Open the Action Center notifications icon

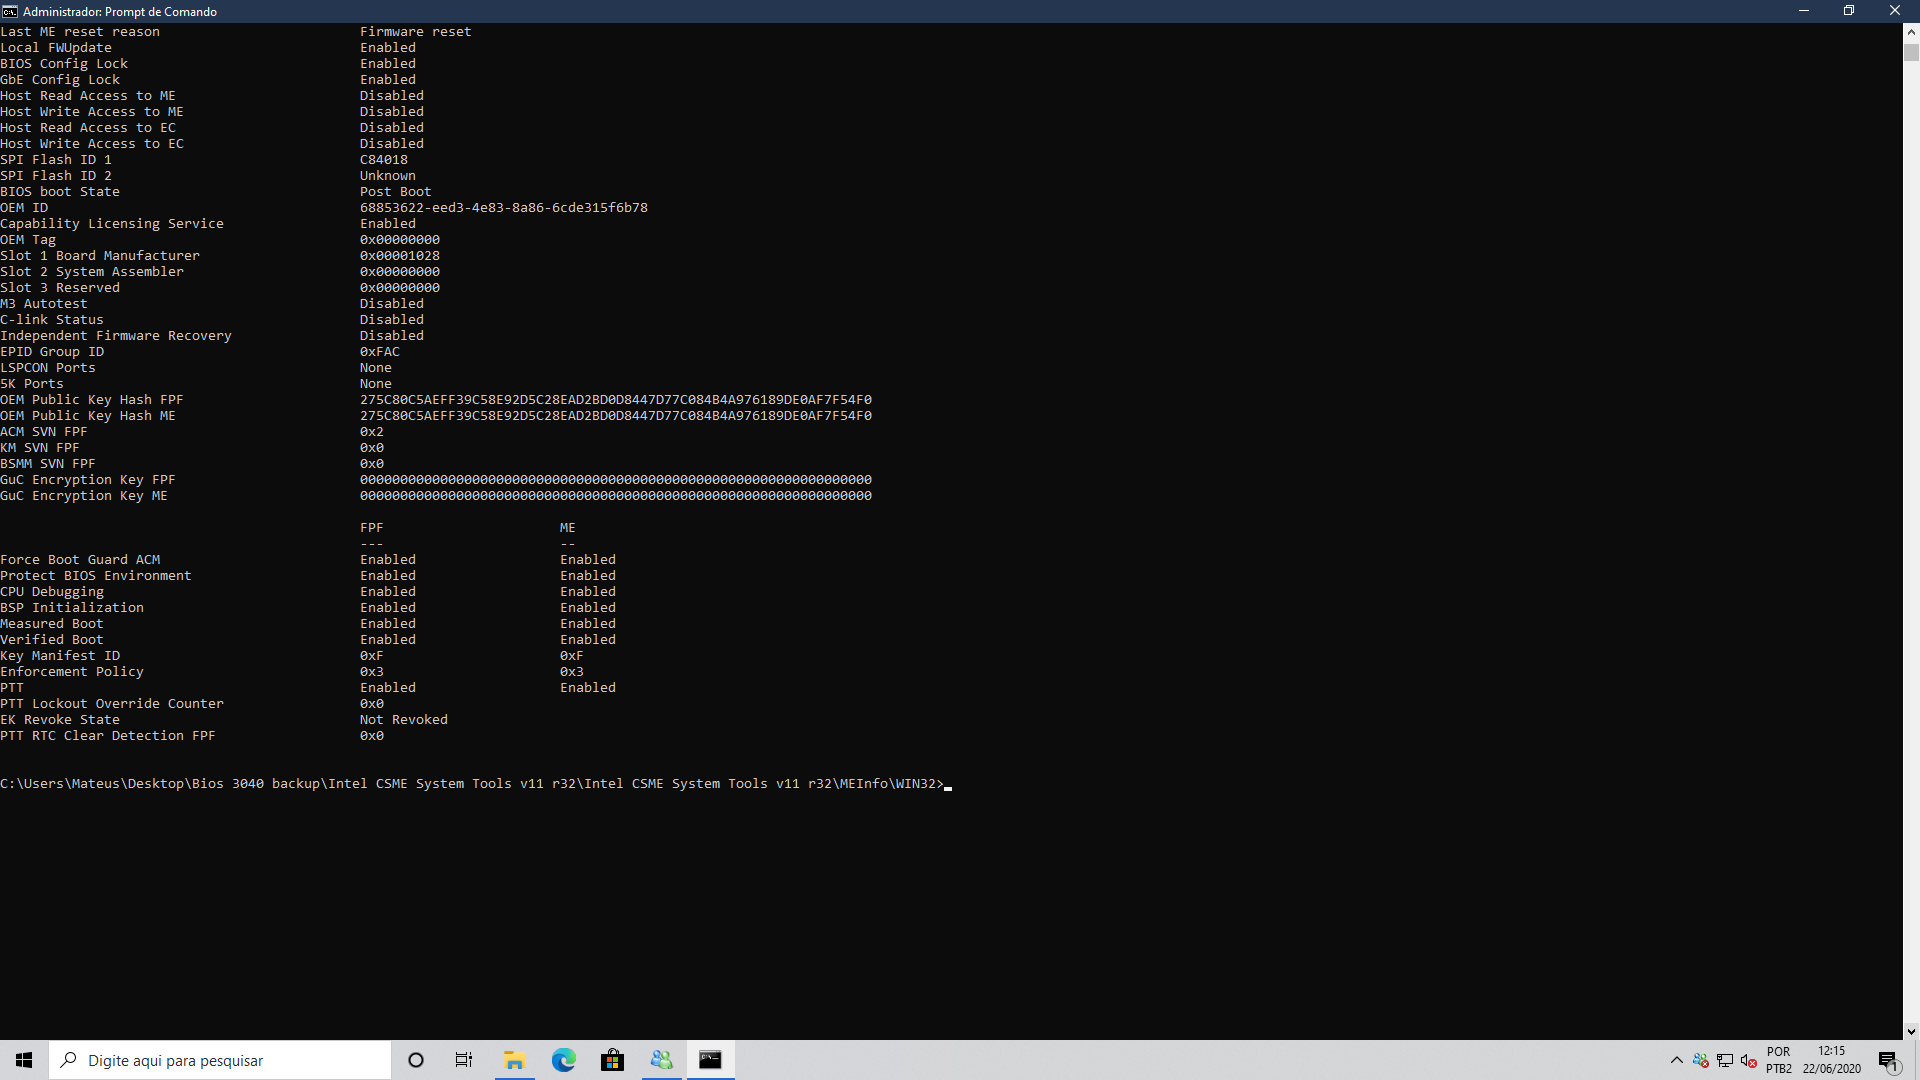coord(1889,1060)
